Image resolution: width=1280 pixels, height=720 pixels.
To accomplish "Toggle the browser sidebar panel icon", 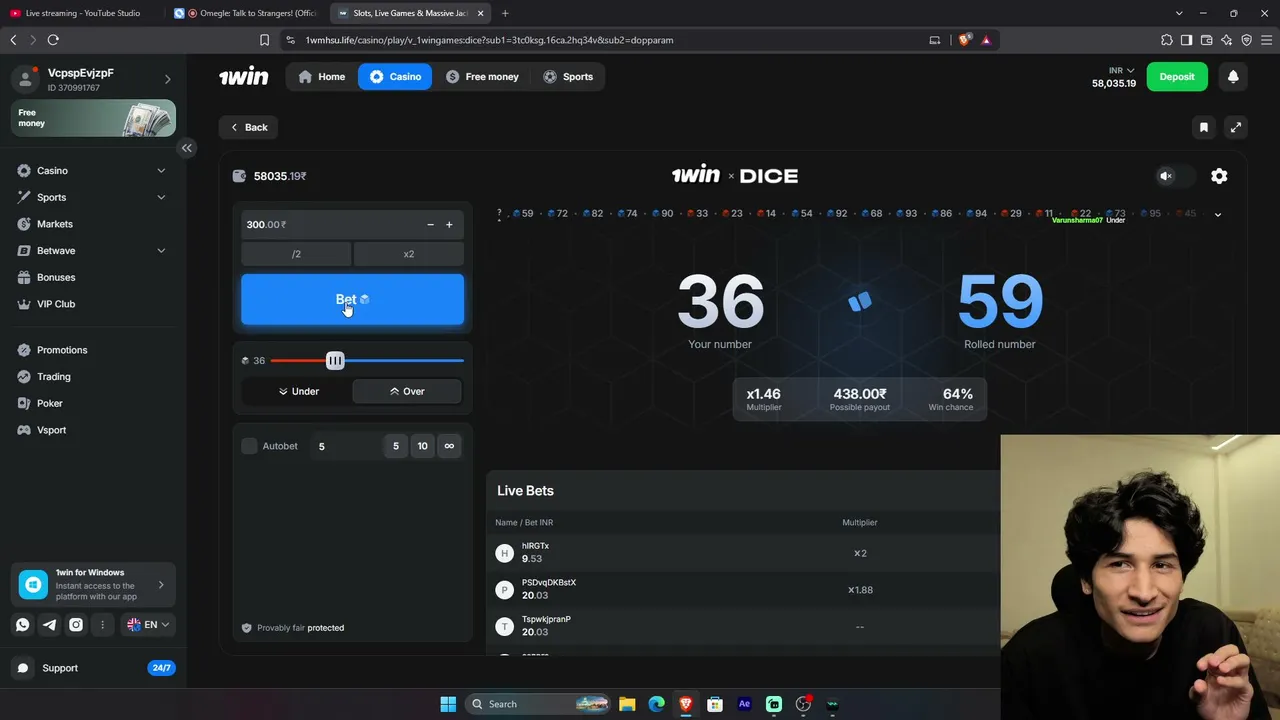I will (1187, 40).
